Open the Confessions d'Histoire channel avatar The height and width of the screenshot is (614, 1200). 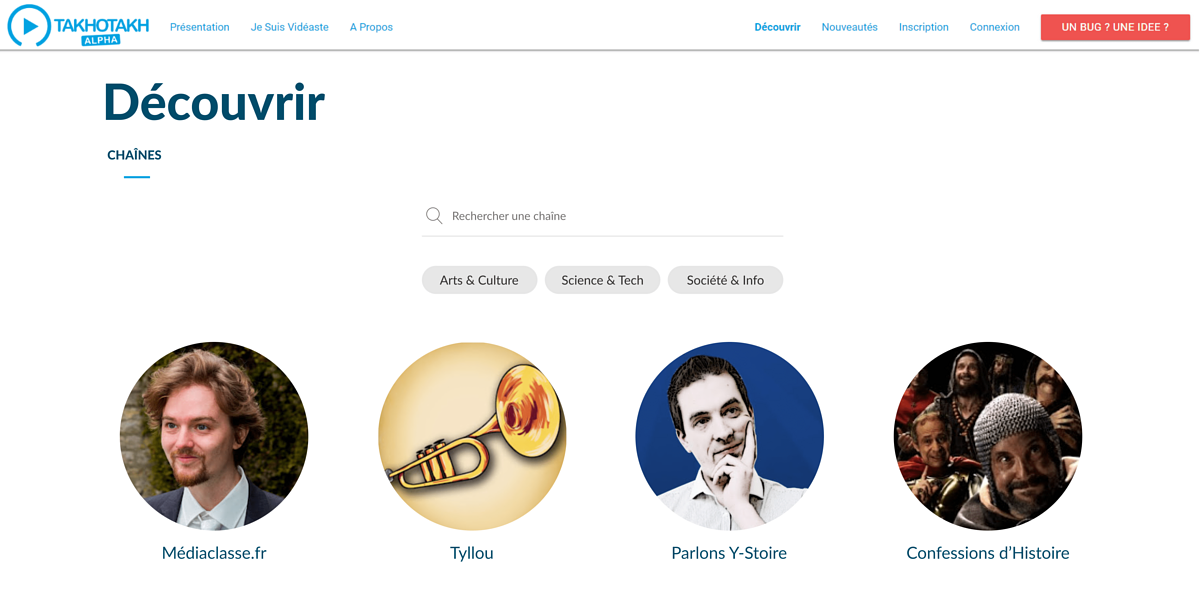click(988, 436)
